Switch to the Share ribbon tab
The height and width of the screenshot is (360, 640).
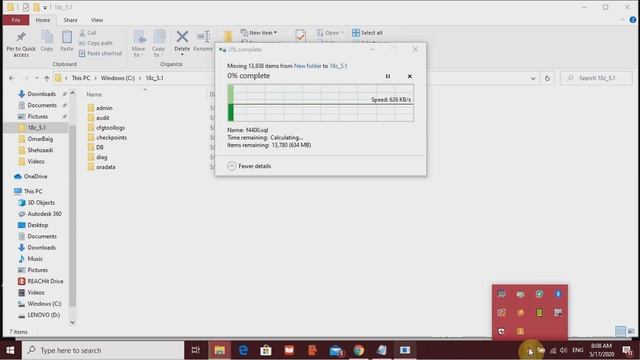click(x=70, y=20)
